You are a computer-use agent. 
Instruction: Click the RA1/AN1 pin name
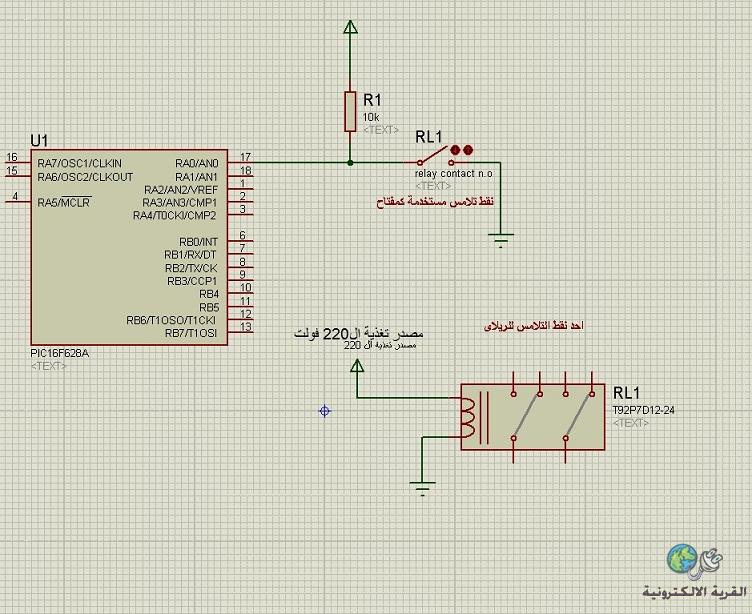[196, 177]
